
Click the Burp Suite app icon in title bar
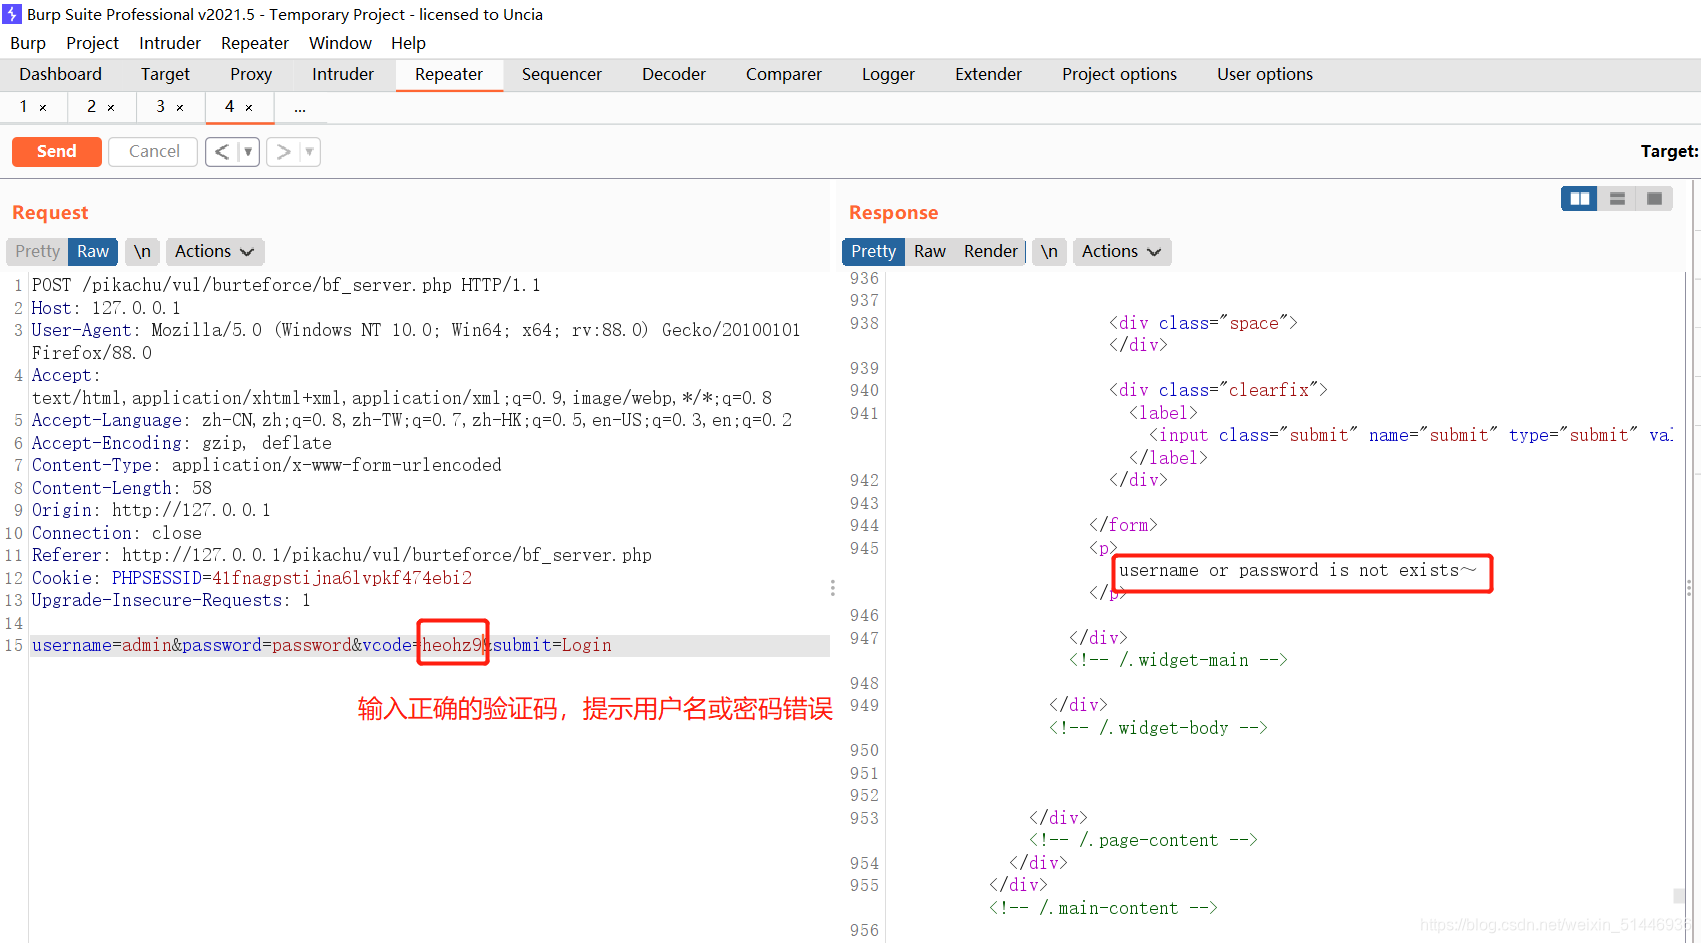click(x=12, y=14)
